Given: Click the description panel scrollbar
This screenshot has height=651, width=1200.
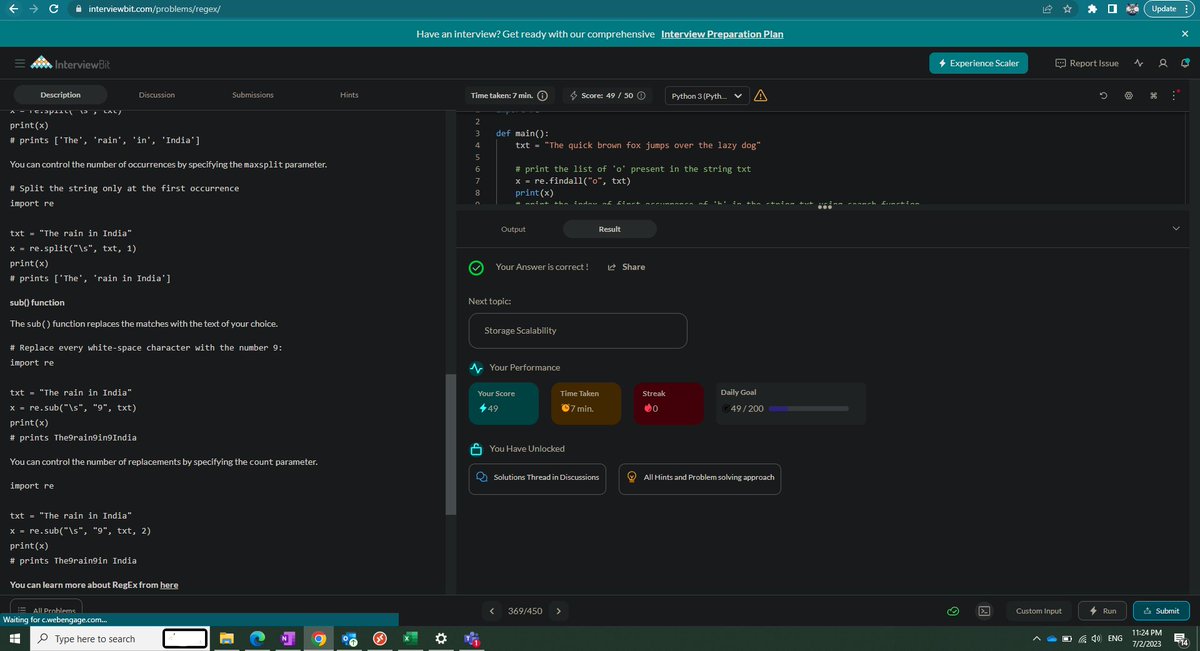Looking at the screenshot, I should click(450, 444).
